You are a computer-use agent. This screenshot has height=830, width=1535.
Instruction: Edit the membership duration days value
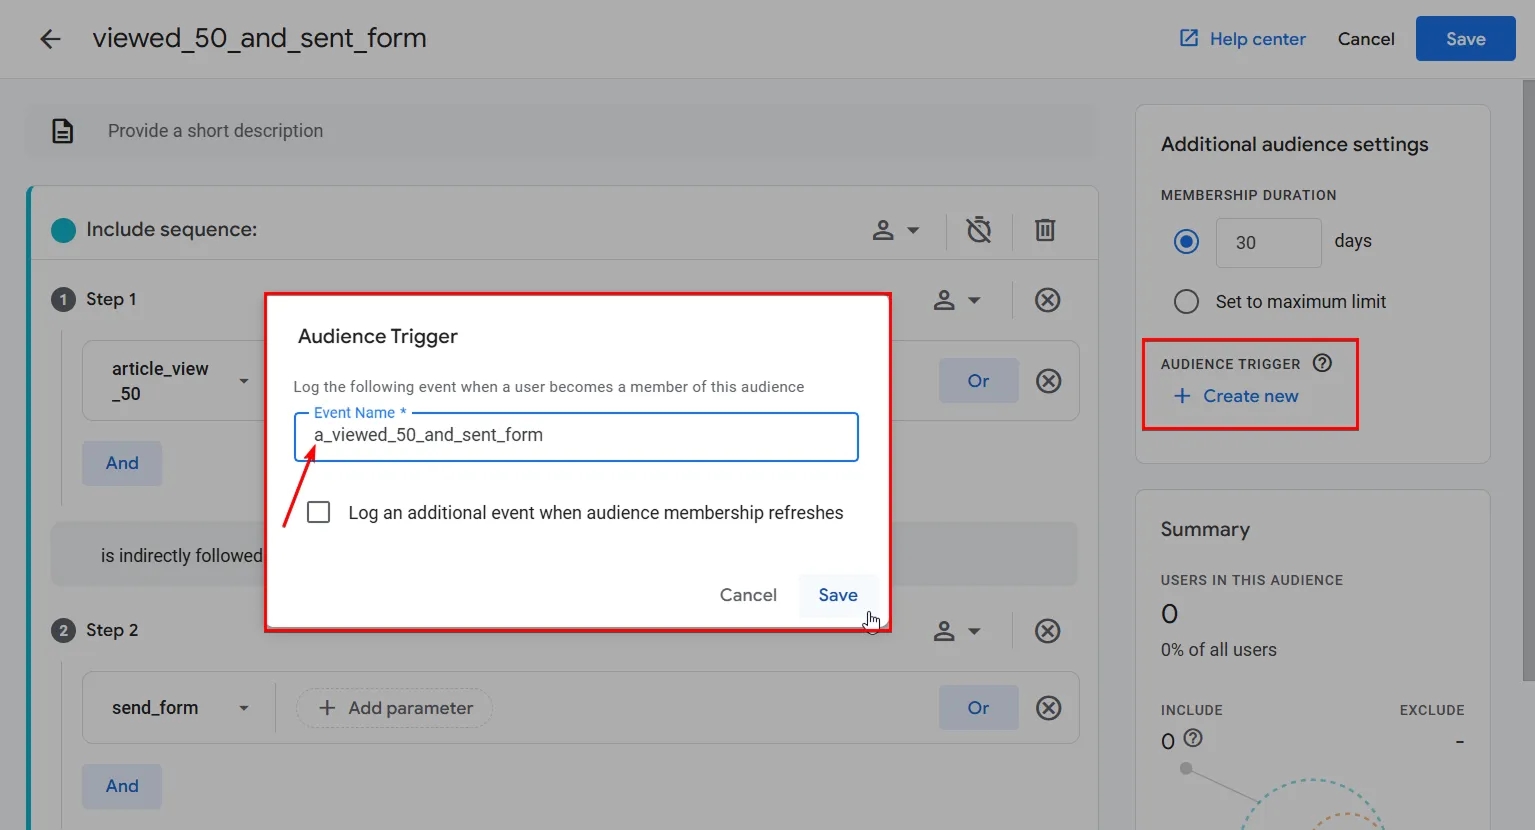click(1268, 243)
